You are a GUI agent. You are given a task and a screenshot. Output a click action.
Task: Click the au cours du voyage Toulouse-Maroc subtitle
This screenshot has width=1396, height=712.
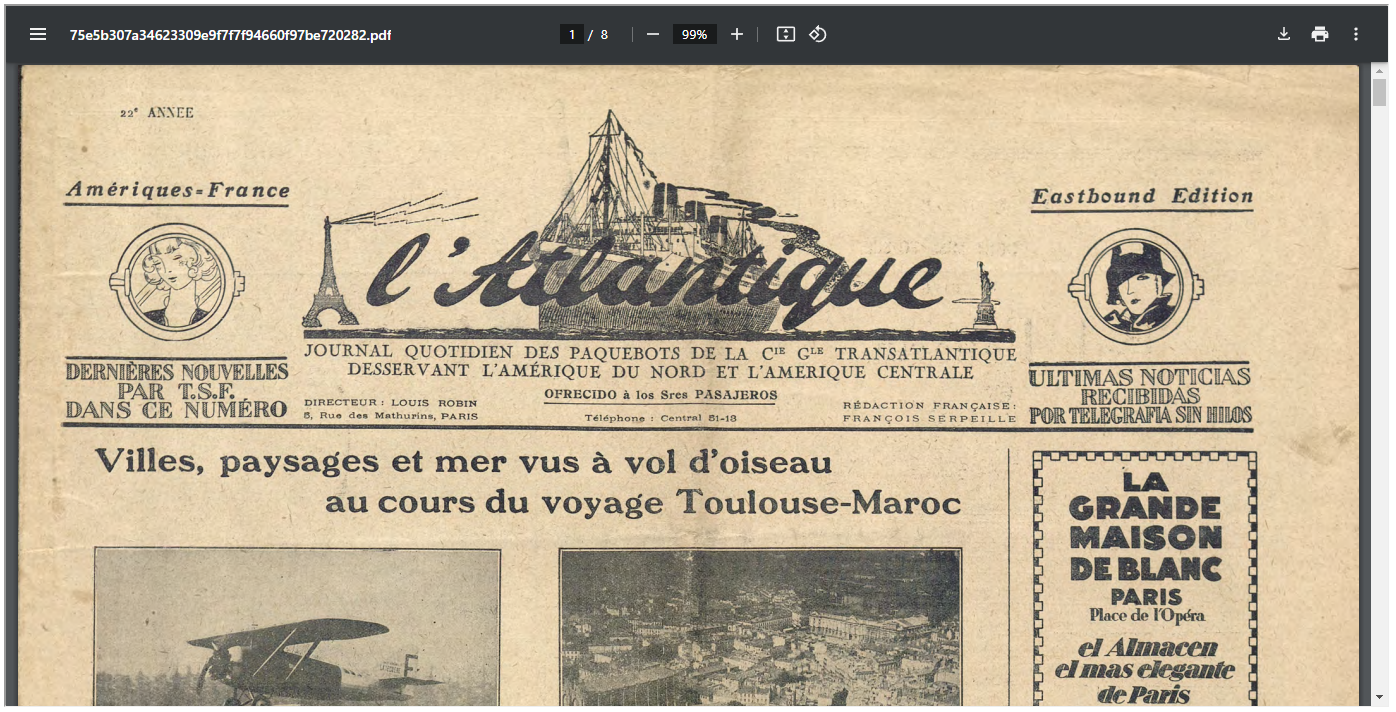point(643,502)
